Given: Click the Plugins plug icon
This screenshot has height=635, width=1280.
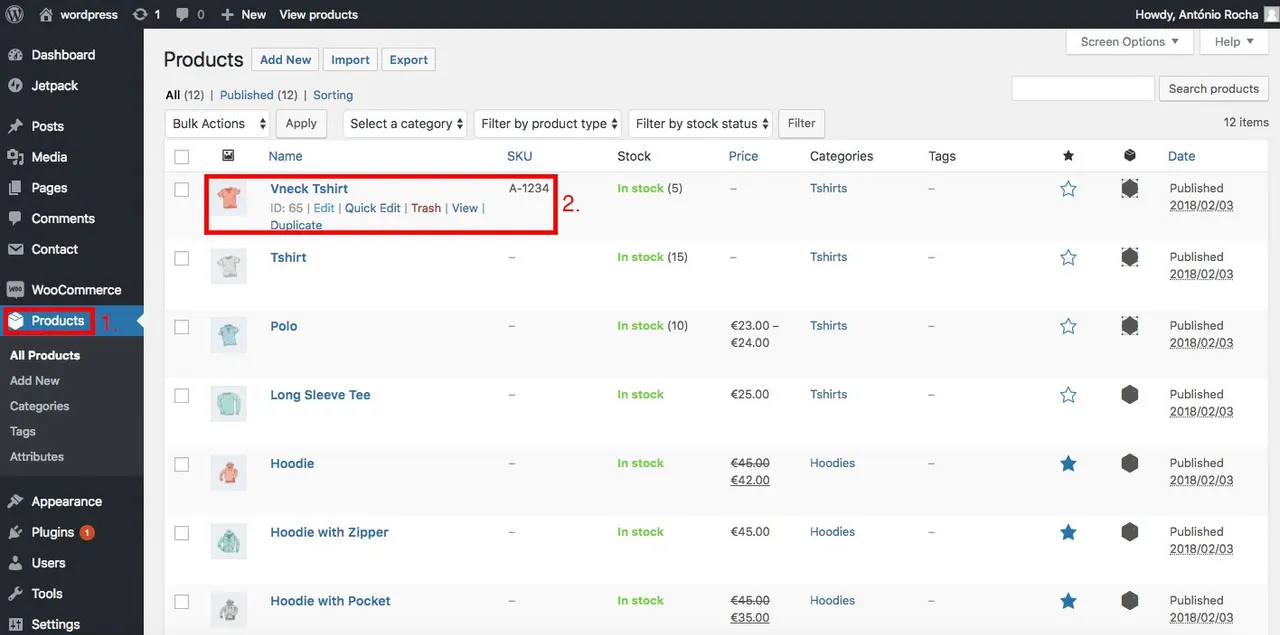Looking at the screenshot, I should (15, 532).
